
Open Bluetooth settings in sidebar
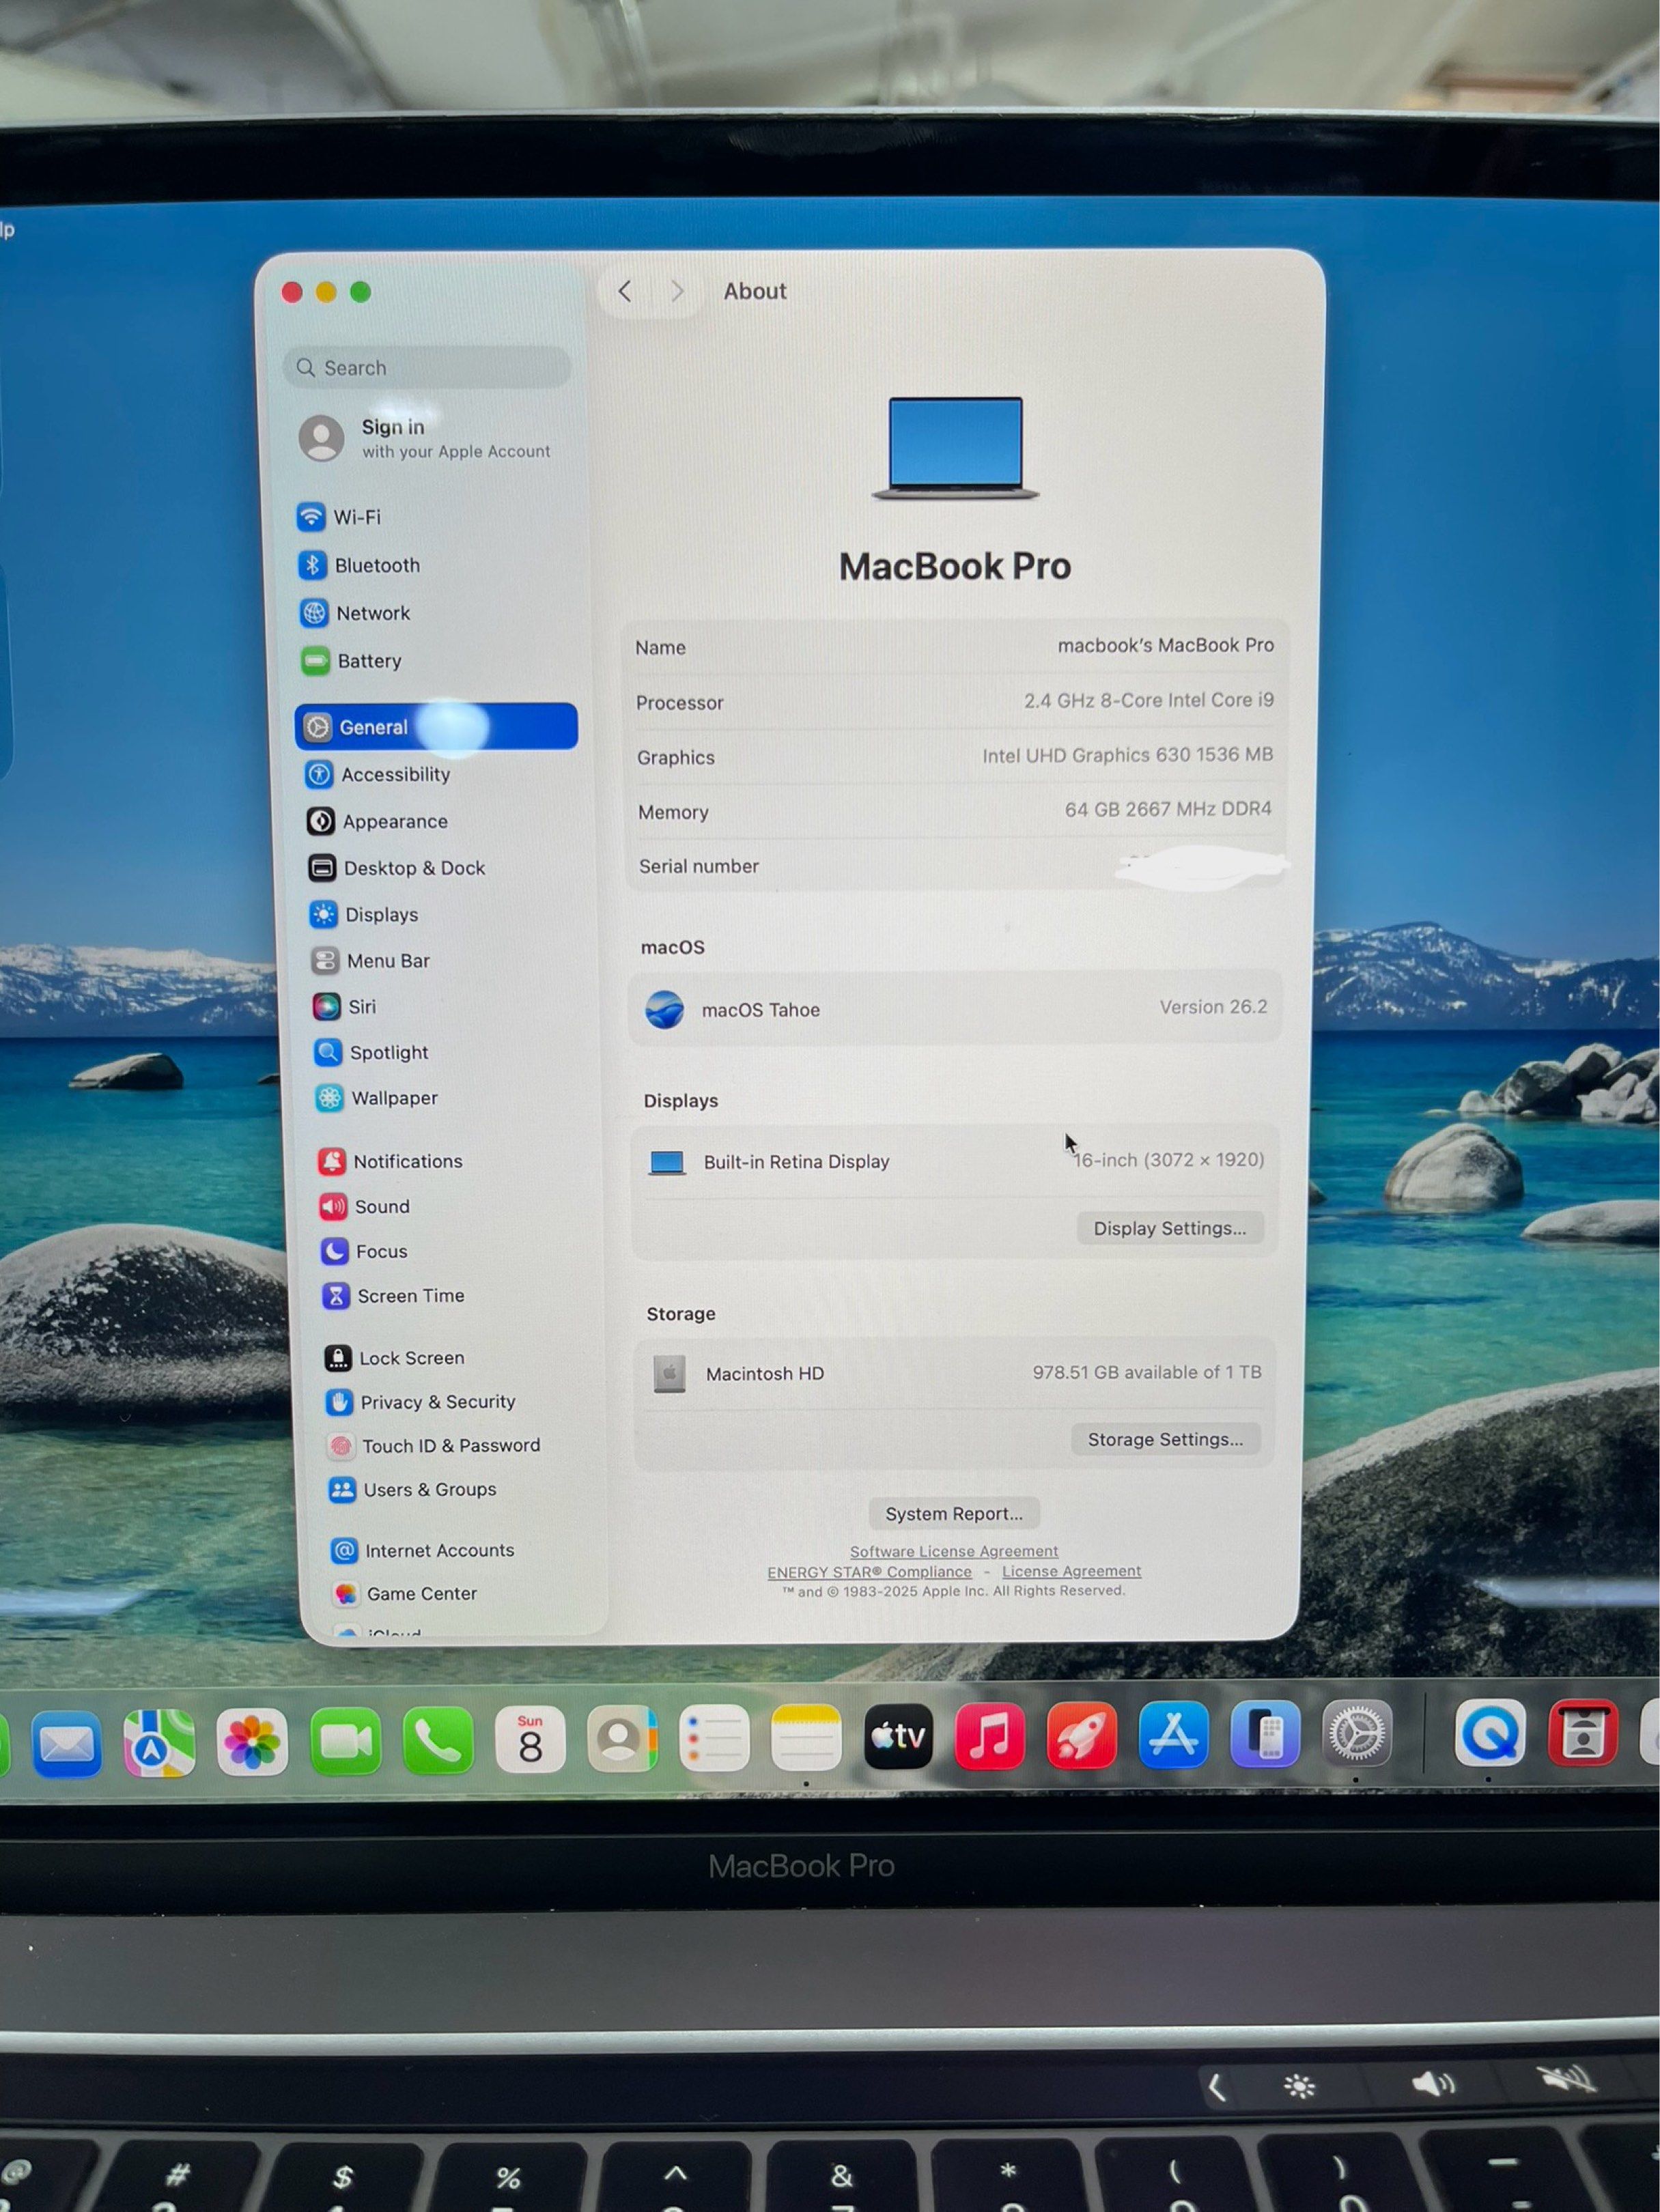tap(360, 565)
